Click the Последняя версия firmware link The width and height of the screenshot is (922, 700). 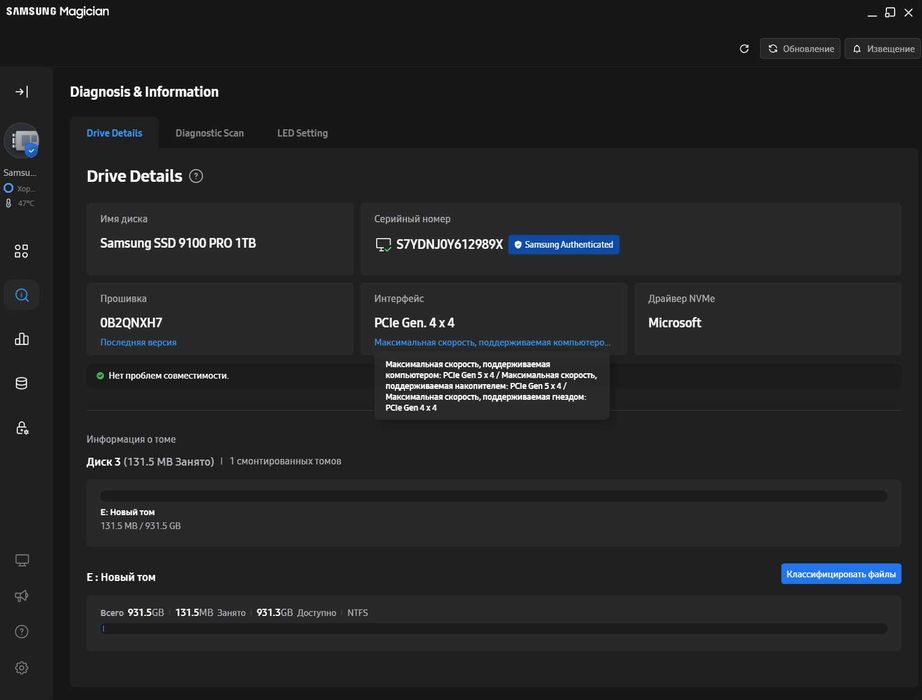tap(138, 342)
